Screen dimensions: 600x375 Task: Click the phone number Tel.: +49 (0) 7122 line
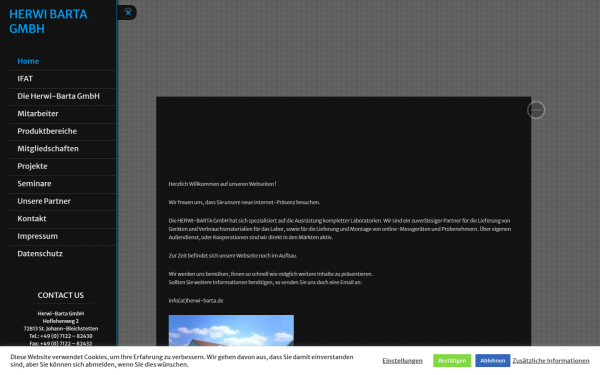click(60, 336)
